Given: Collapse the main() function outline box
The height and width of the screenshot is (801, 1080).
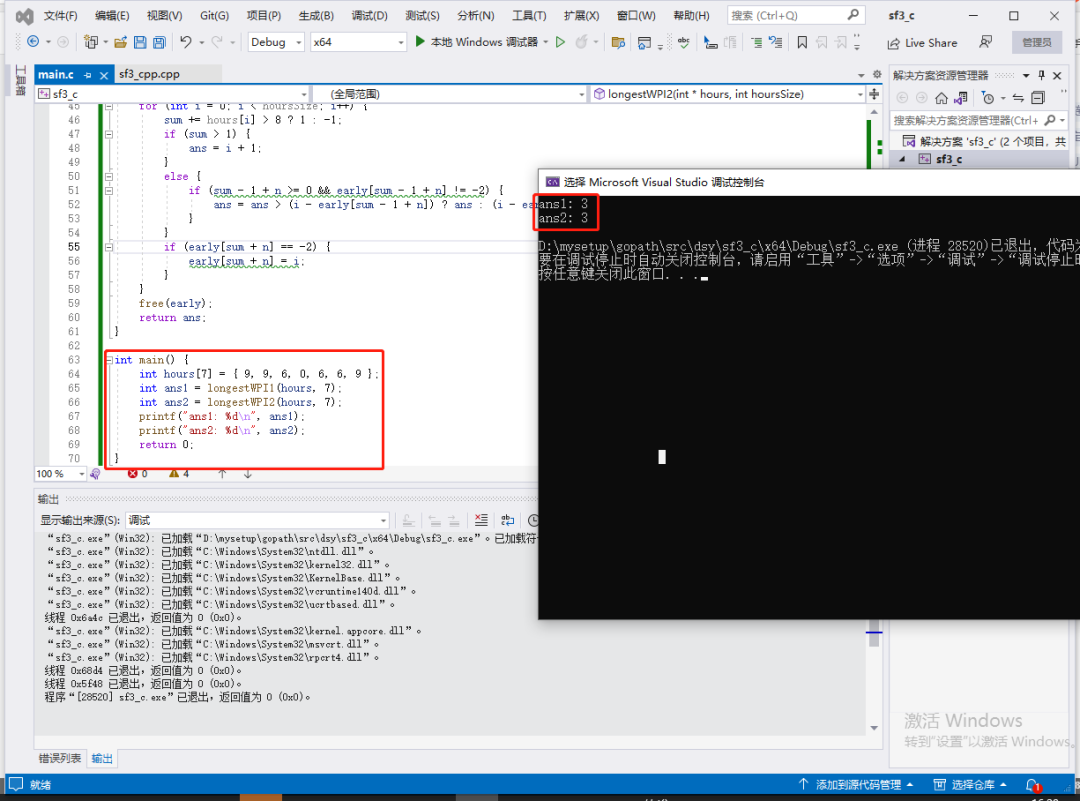Looking at the screenshot, I should 109,360.
